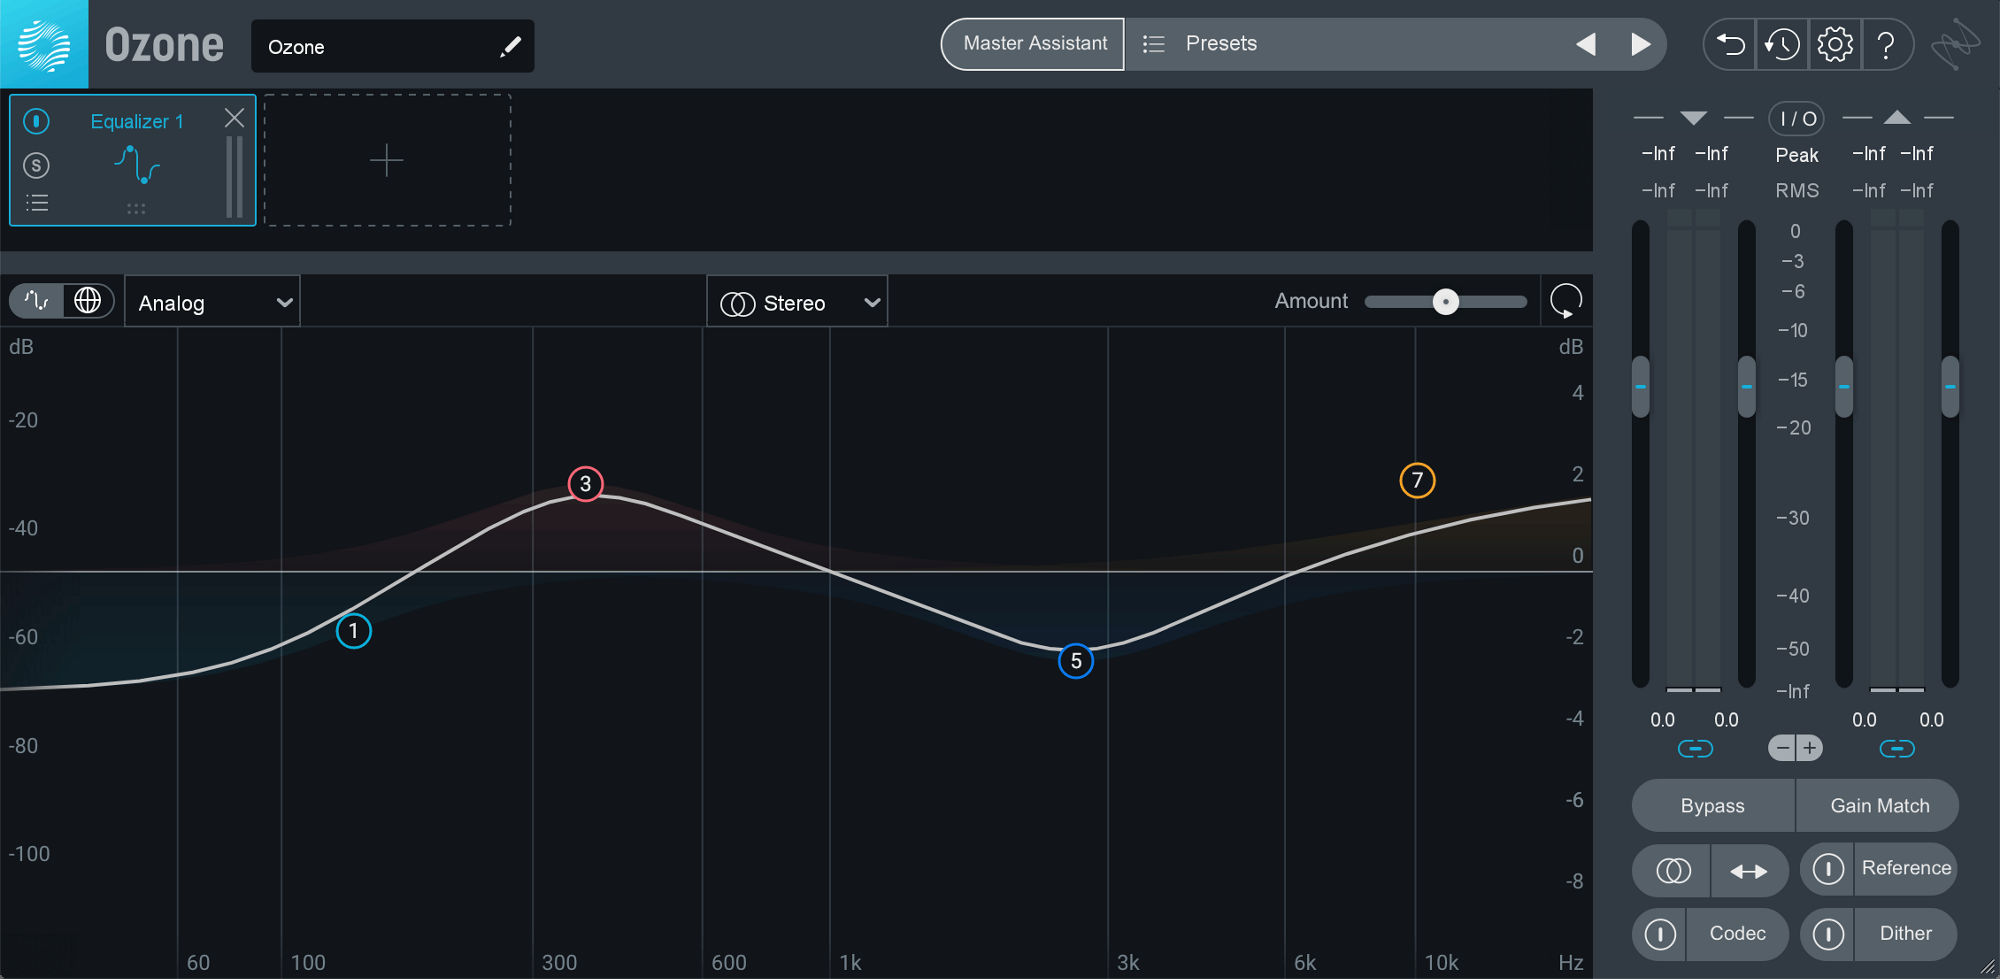Remove the Equalizer 1 module

pyautogui.click(x=234, y=118)
